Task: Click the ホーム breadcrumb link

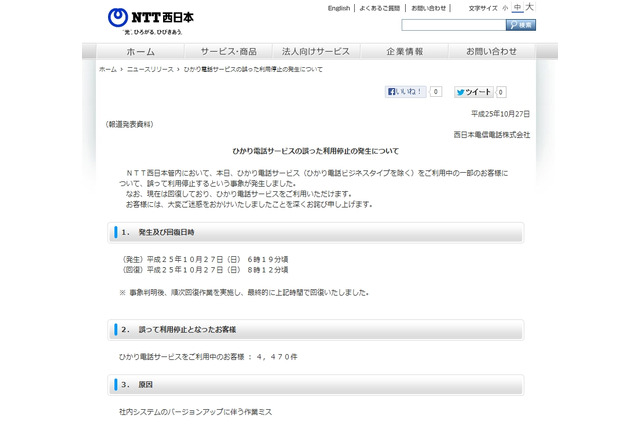Action: (108, 69)
